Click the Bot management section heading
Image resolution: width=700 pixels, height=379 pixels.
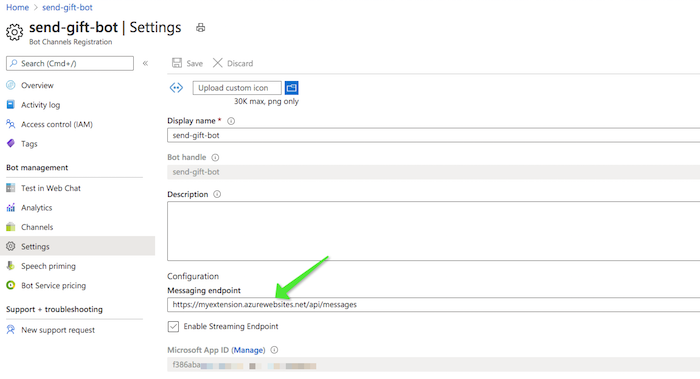(x=37, y=167)
